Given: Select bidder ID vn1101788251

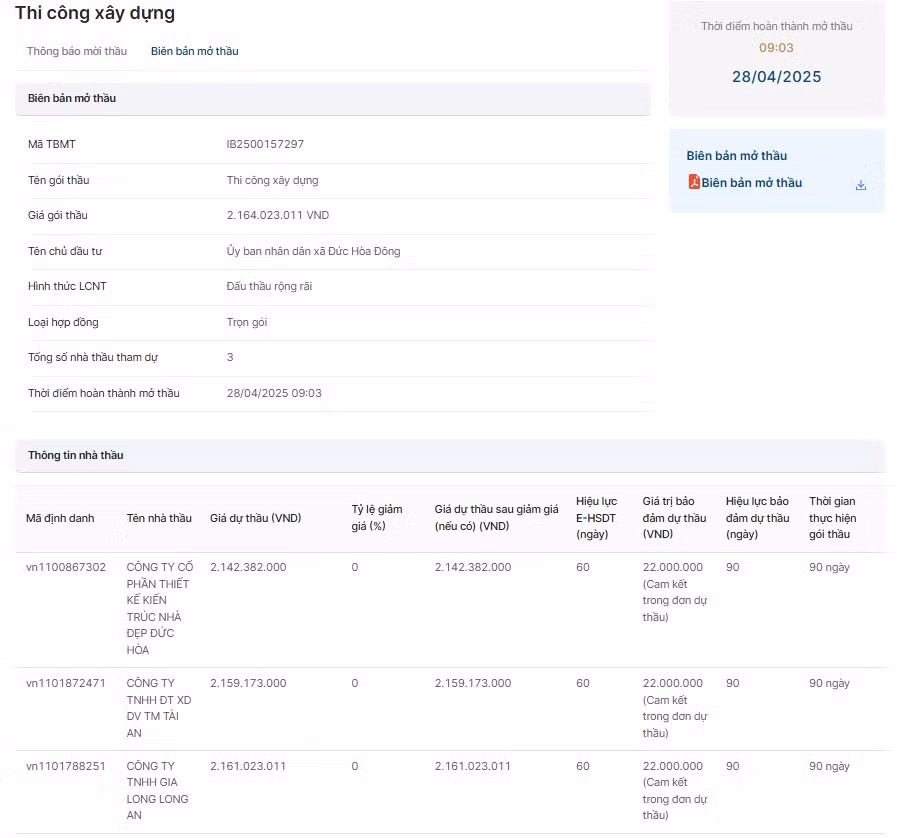Looking at the screenshot, I should 66,766.
